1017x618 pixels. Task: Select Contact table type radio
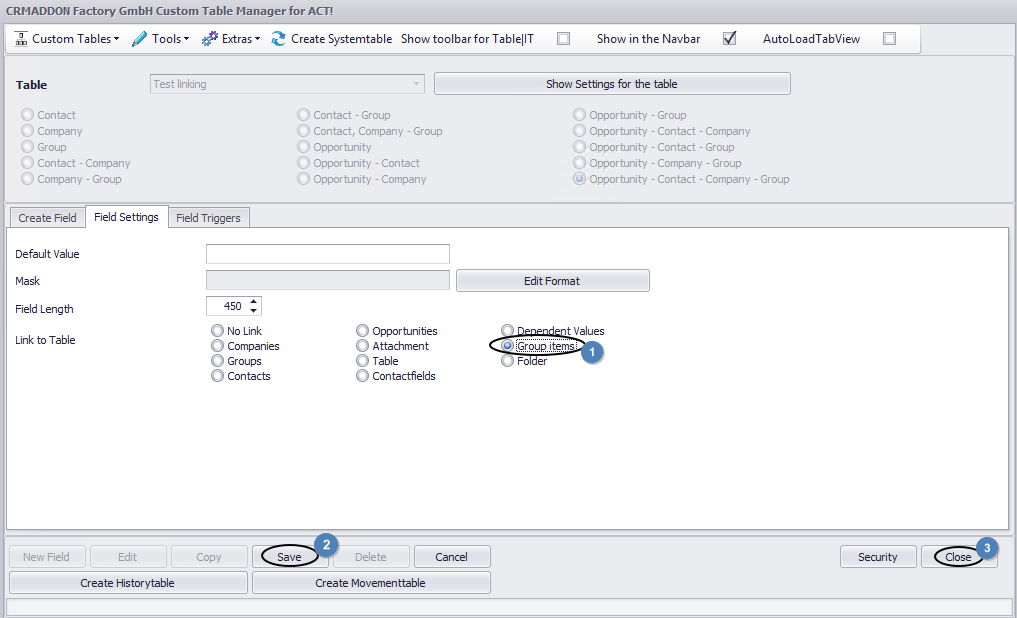27,115
